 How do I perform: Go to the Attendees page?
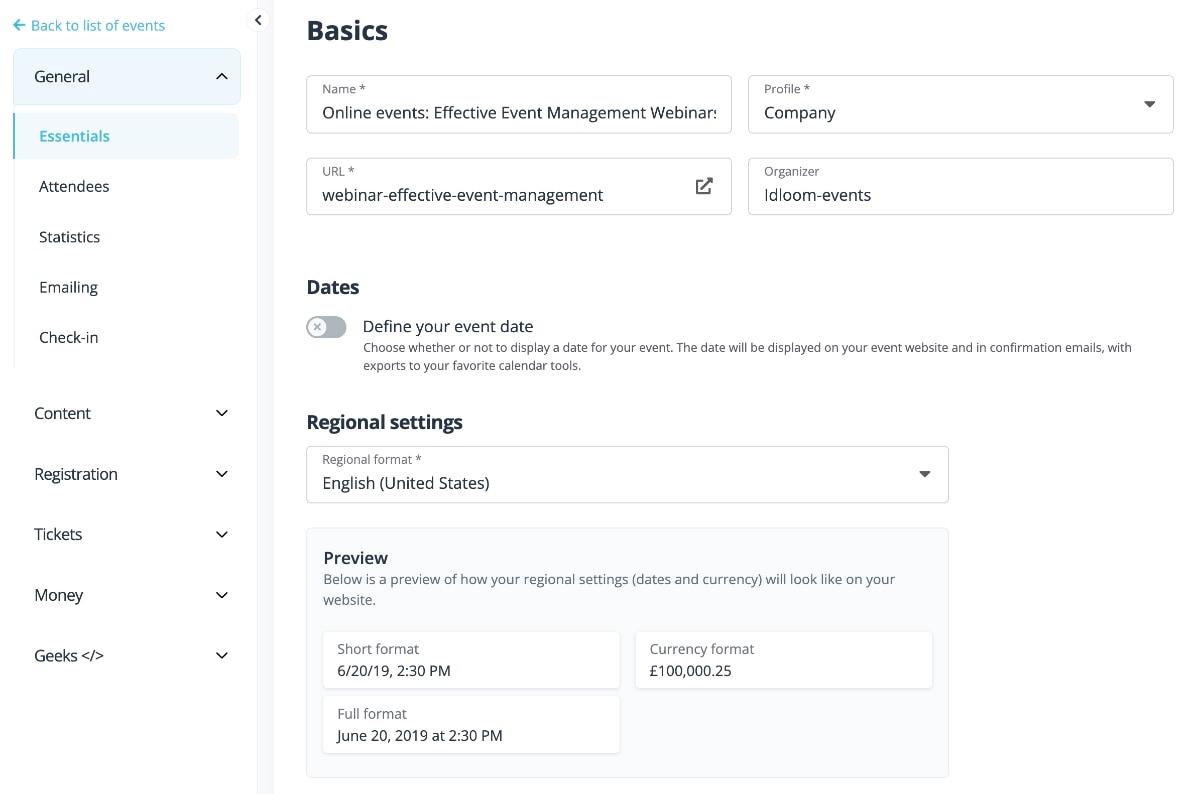[x=74, y=186]
